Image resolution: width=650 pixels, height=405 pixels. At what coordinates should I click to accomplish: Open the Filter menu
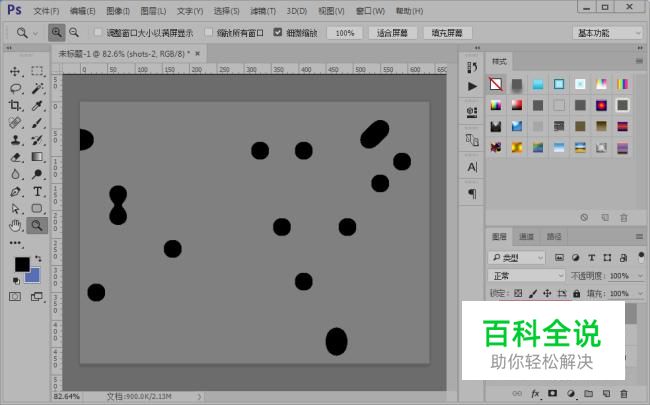point(263,11)
